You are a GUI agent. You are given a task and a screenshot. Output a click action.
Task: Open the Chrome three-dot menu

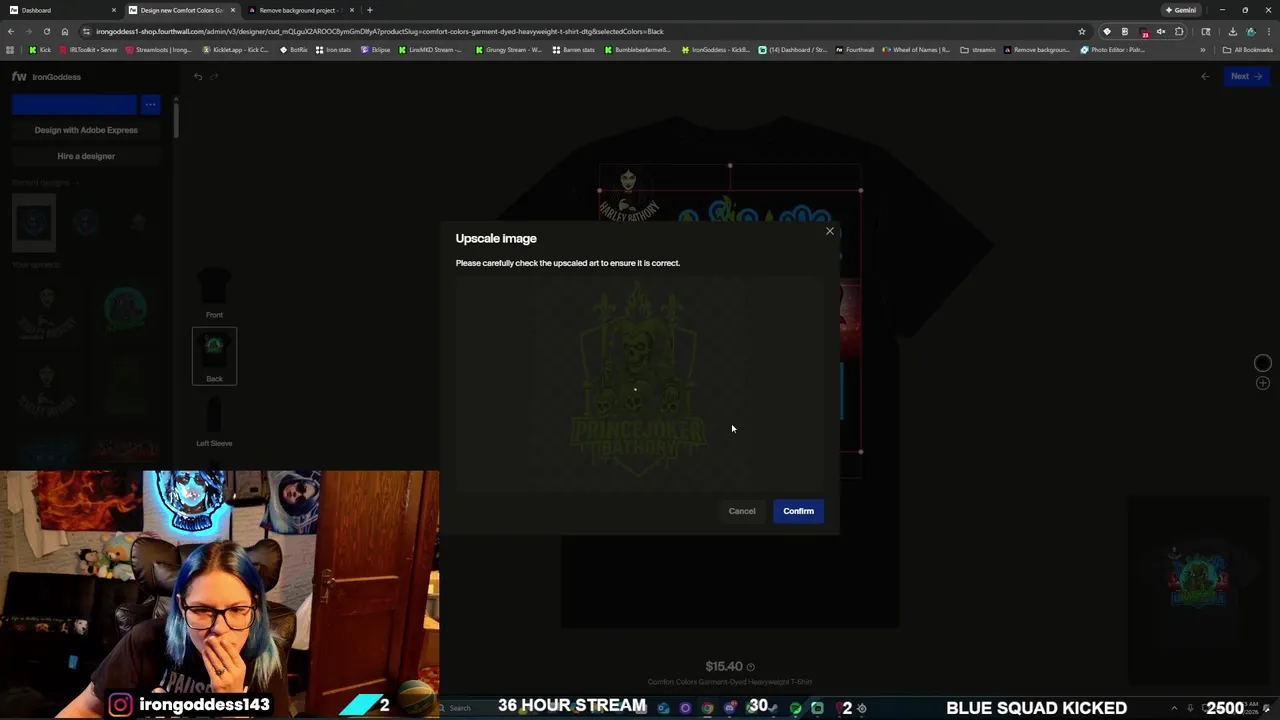[x=1268, y=31]
